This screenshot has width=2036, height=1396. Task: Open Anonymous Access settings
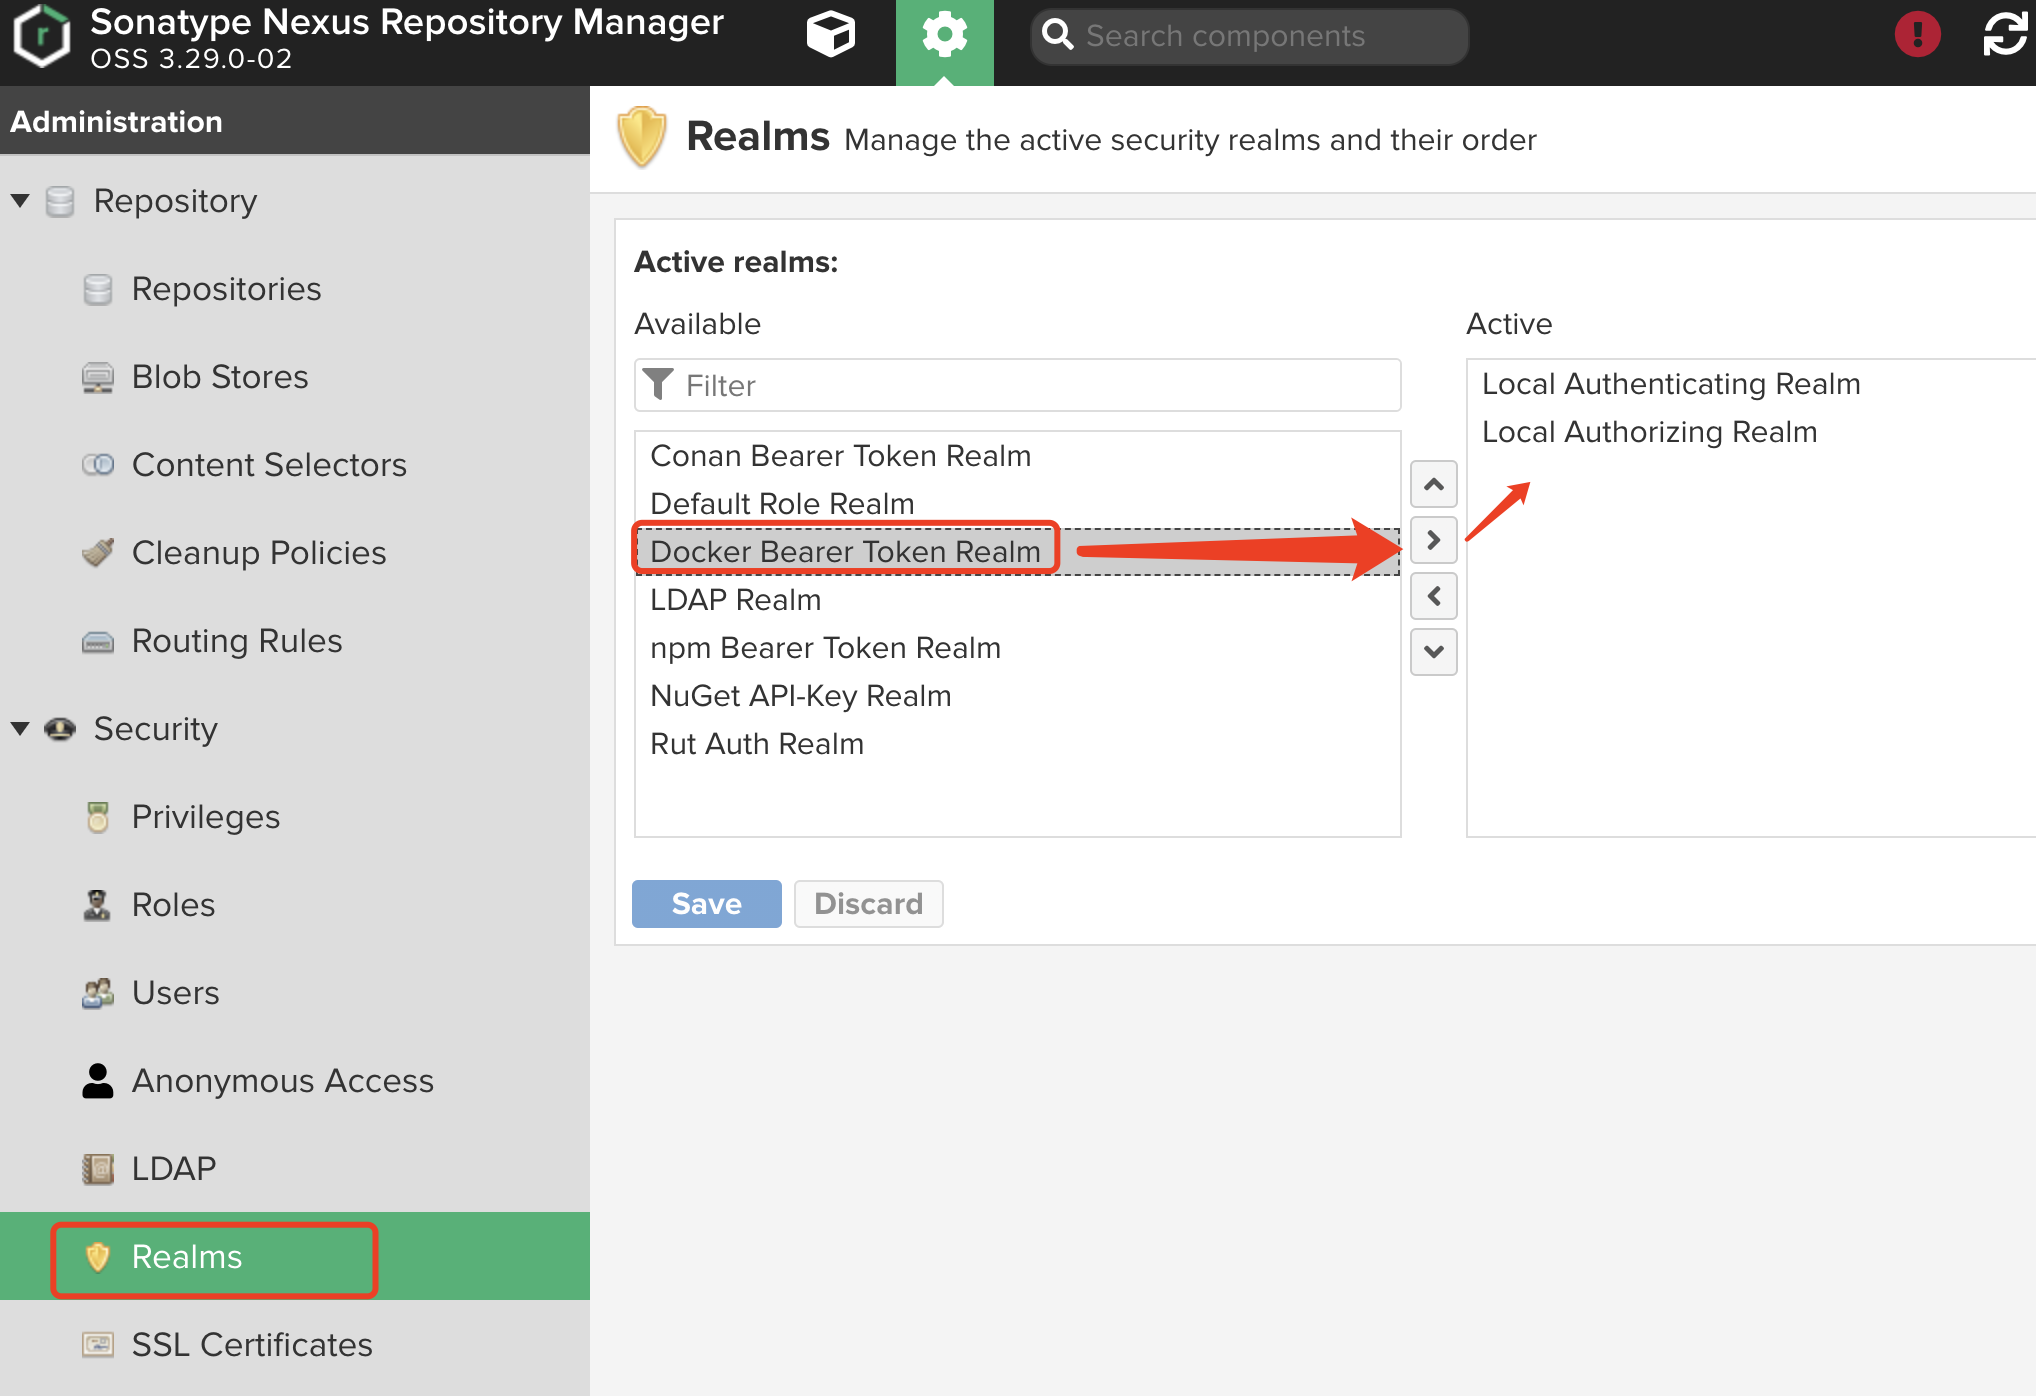[283, 1081]
